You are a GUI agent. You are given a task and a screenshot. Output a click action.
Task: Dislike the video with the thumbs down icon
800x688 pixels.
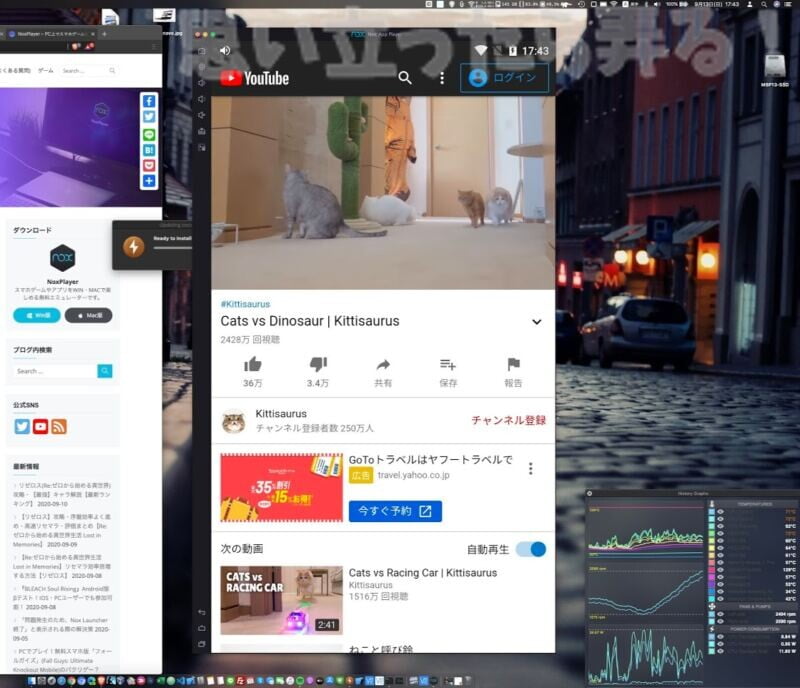(x=318, y=364)
